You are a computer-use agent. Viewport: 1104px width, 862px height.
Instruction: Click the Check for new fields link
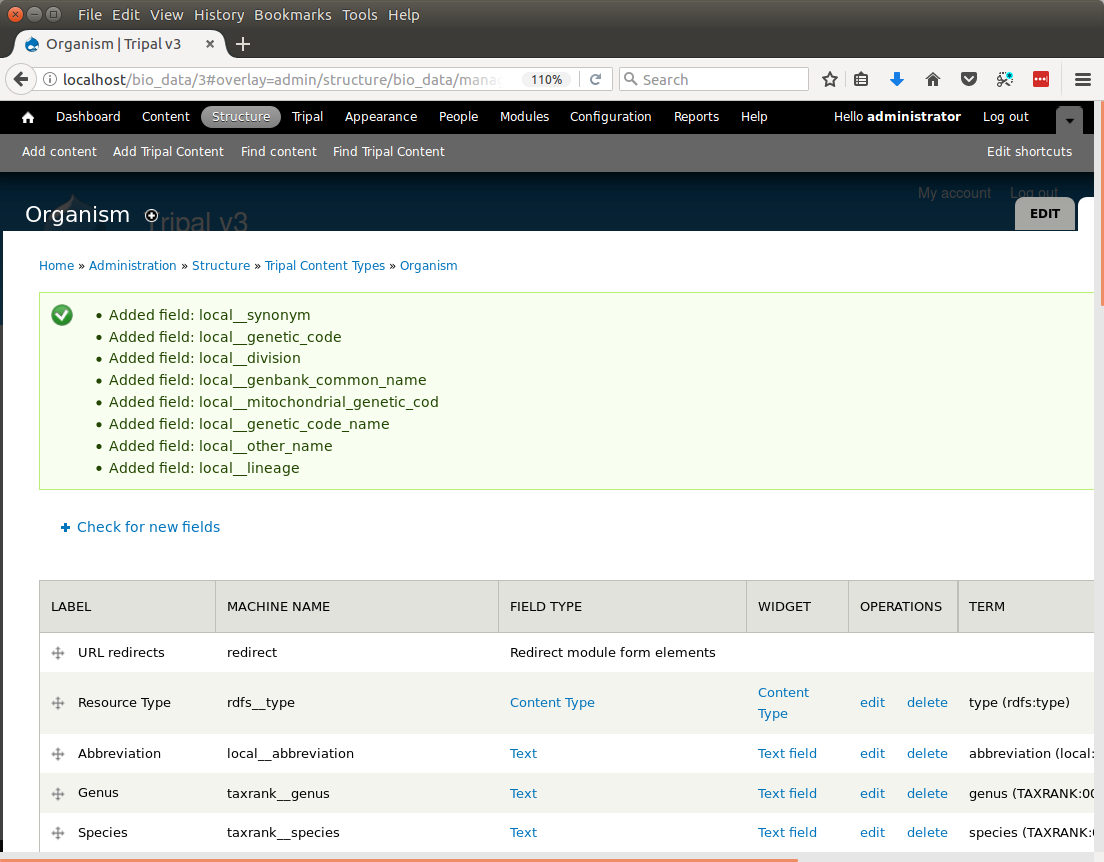pos(148,527)
